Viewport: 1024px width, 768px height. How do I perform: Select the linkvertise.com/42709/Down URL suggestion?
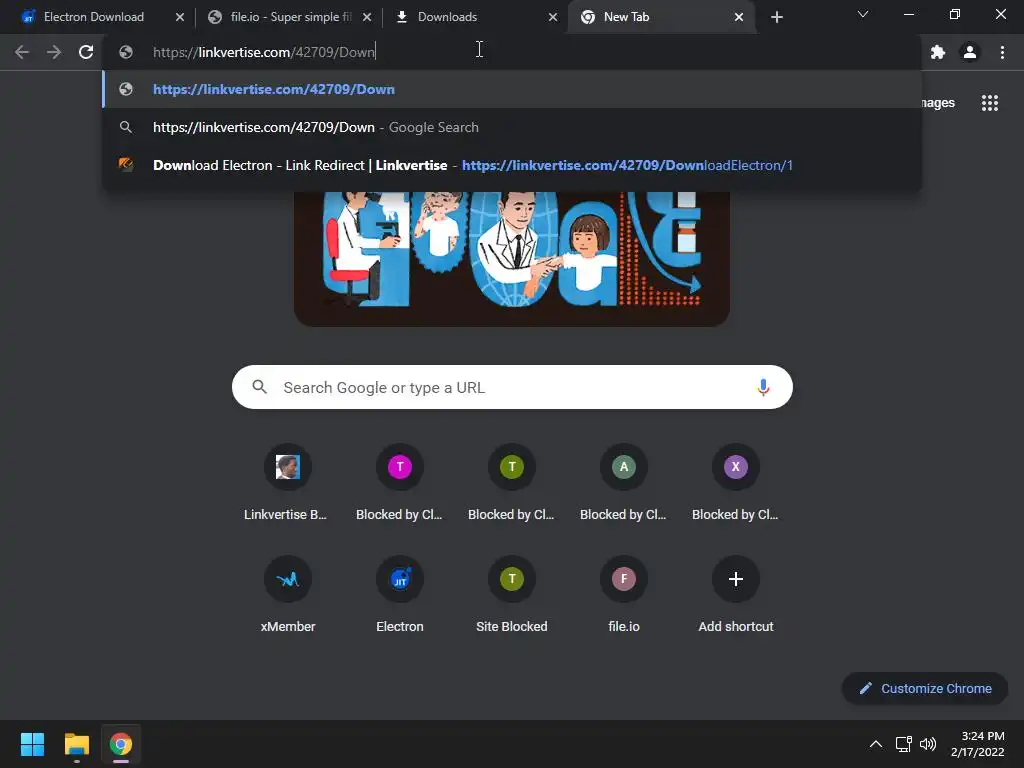[x=512, y=89]
